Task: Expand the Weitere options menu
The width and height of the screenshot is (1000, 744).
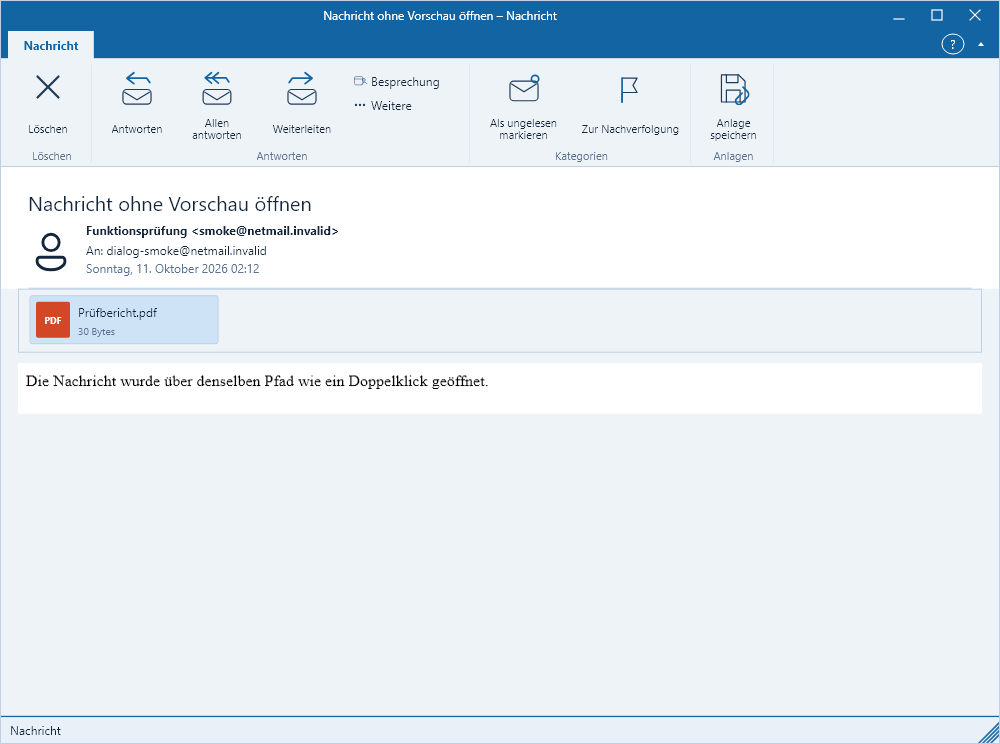Action: tap(383, 106)
